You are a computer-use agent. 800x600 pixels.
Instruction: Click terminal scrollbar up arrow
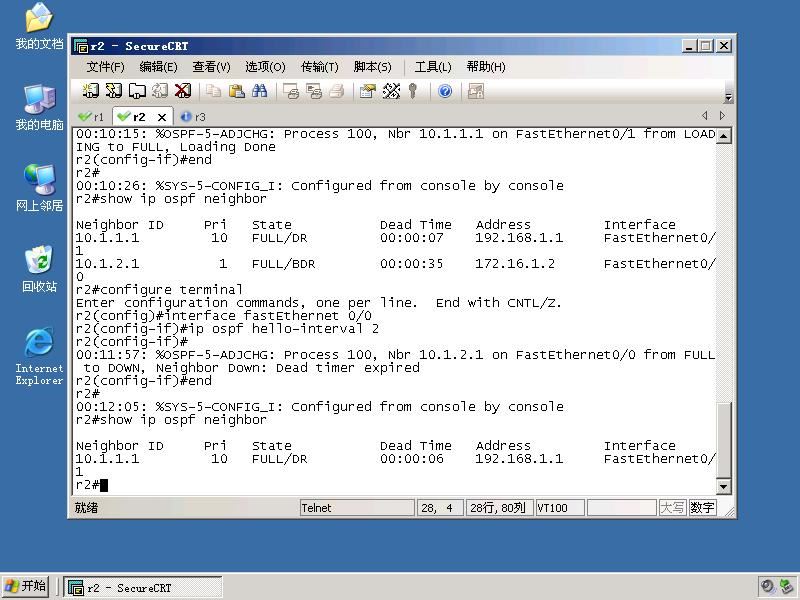[723, 136]
